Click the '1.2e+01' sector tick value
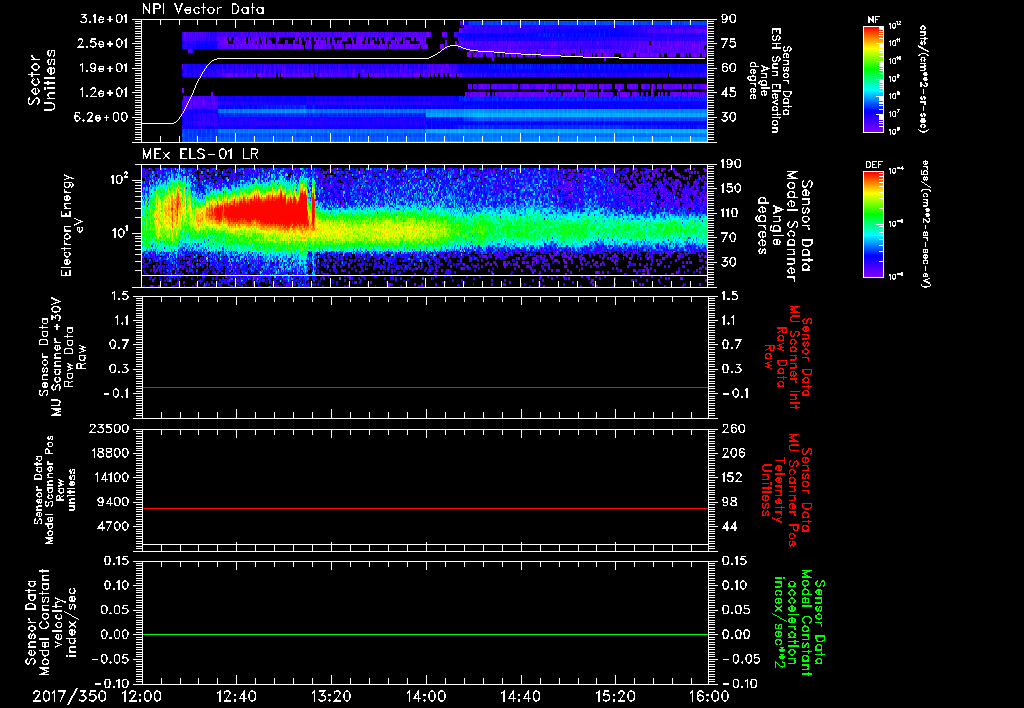Viewport: 1024px width, 708px height. 104,93
